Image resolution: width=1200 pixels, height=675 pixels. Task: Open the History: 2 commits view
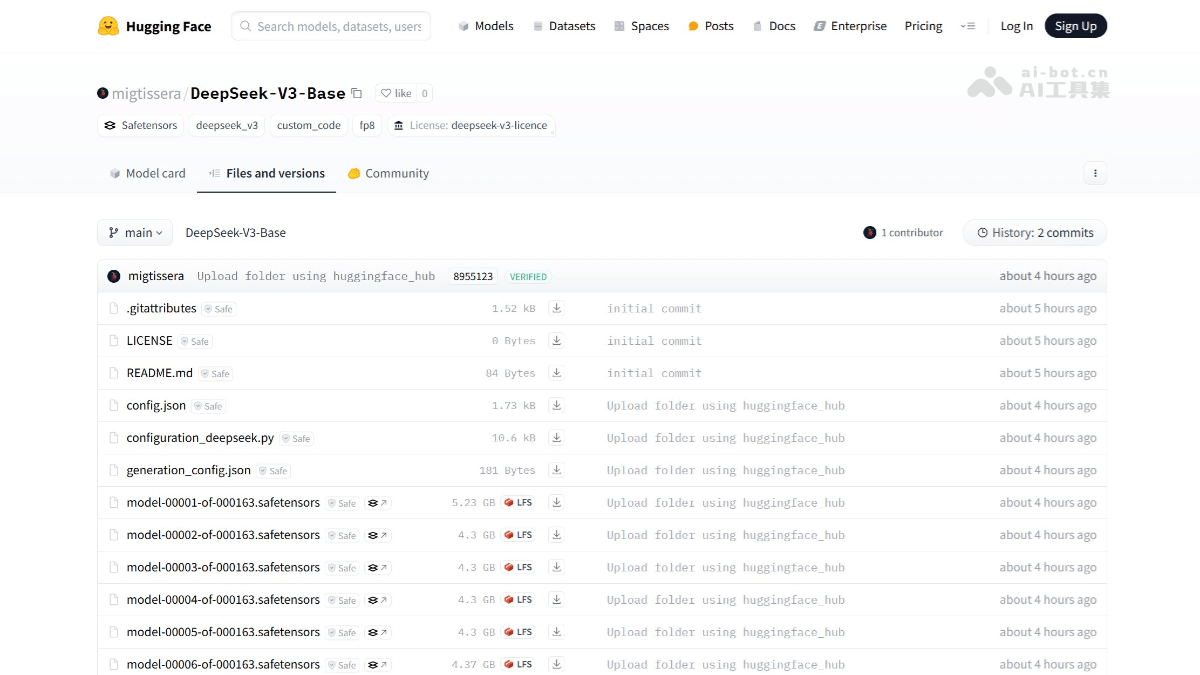pos(1034,232)
